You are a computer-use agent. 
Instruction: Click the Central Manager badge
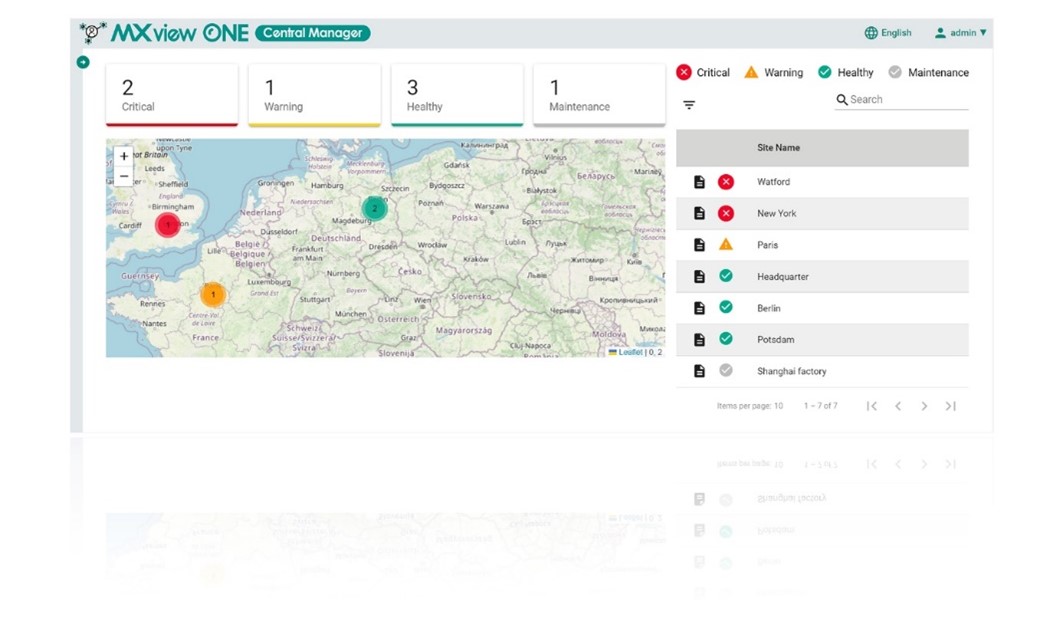point(313,33)
